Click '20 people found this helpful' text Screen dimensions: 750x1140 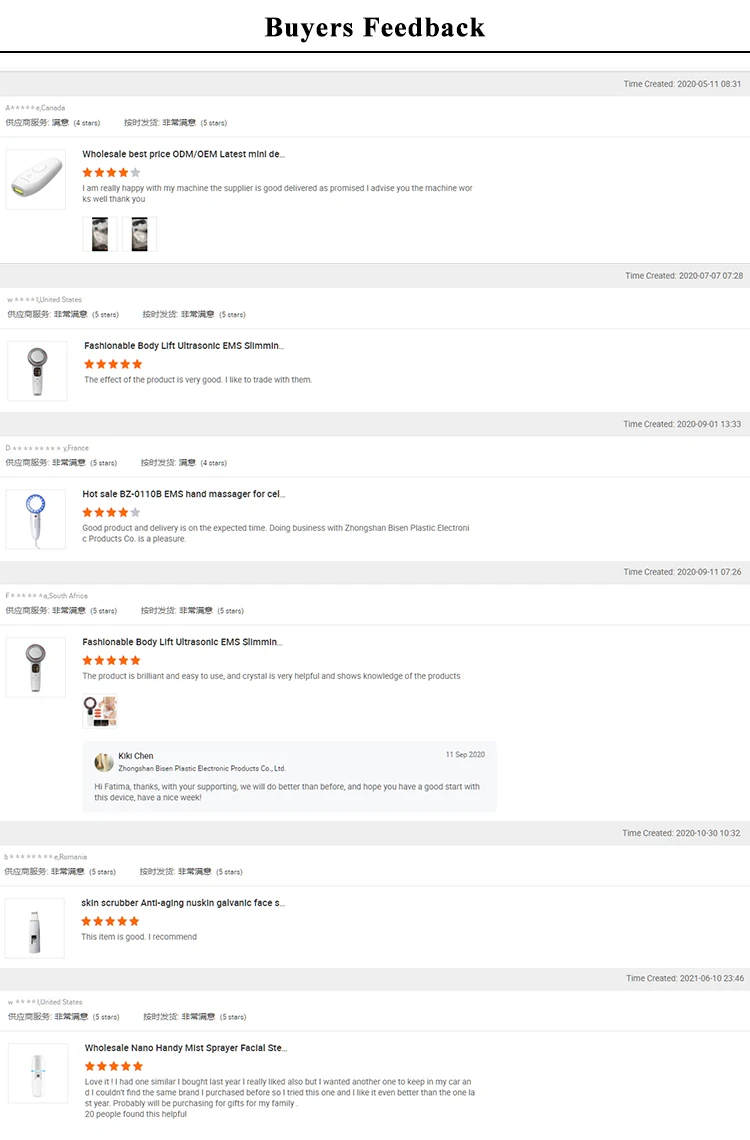click(x=135, y=1114)
